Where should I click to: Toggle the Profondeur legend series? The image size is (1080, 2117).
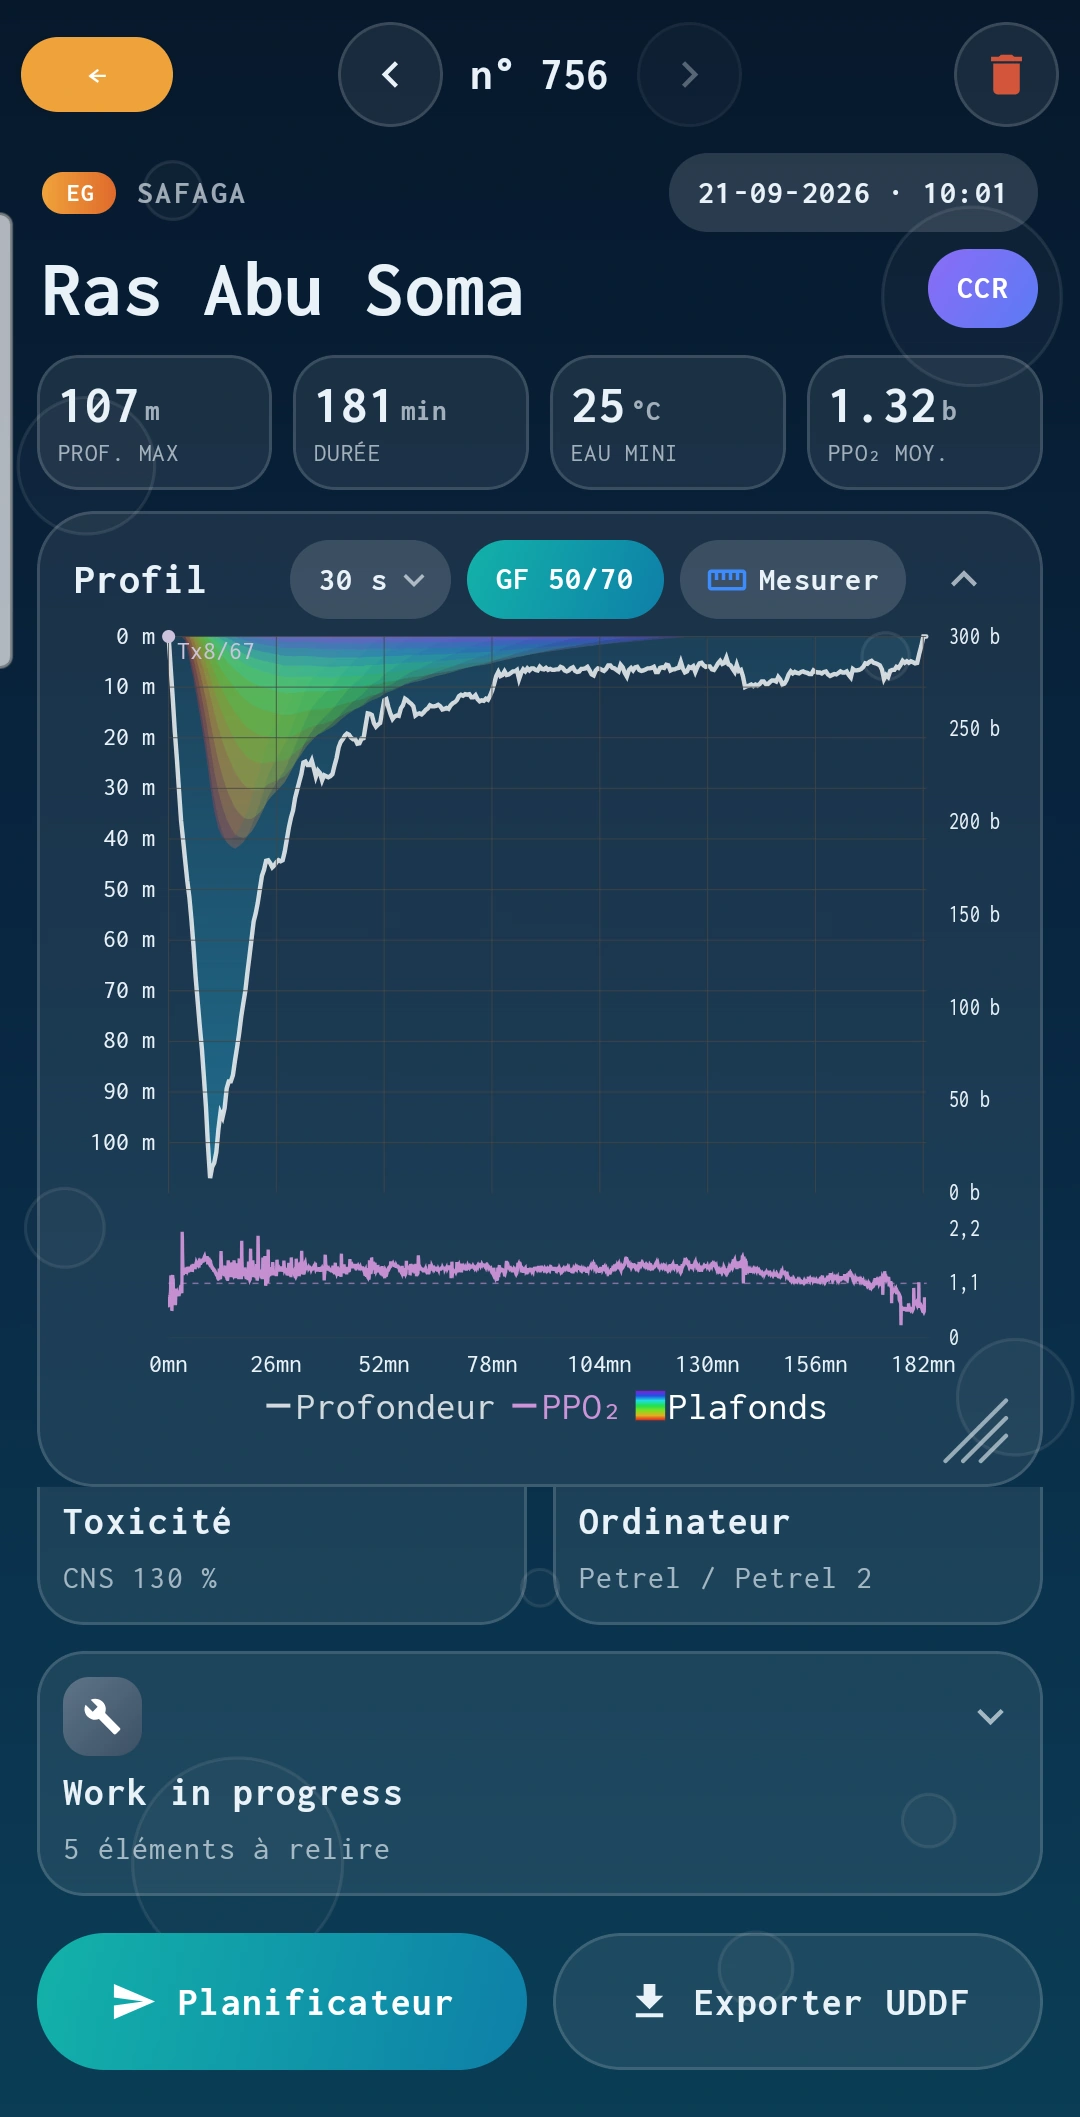coord(380,1407)
